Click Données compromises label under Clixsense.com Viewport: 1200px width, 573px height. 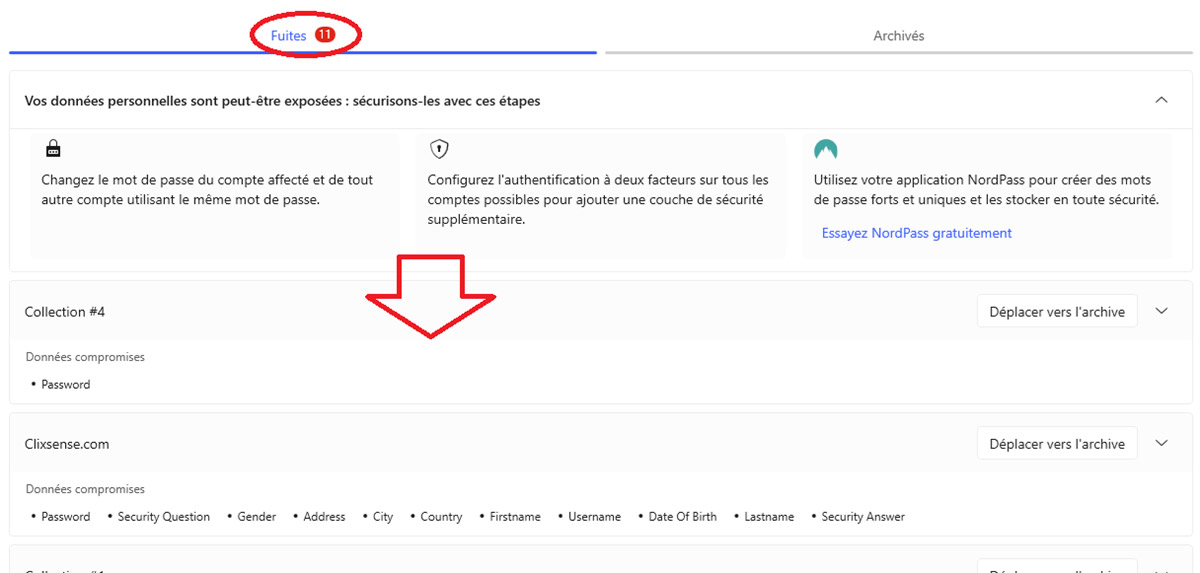(85, 489)
